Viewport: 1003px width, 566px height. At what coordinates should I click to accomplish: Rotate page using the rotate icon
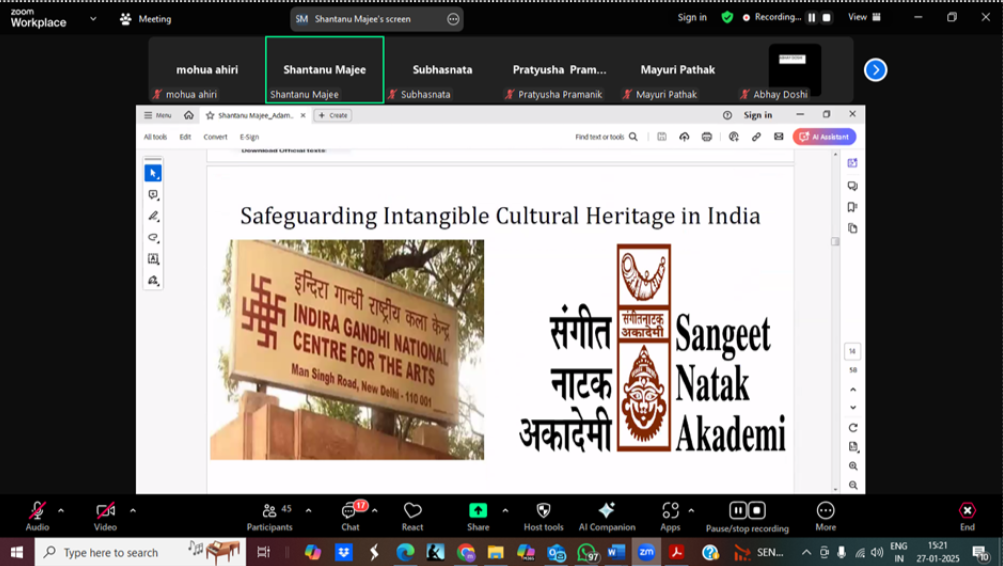coord(853,428)
